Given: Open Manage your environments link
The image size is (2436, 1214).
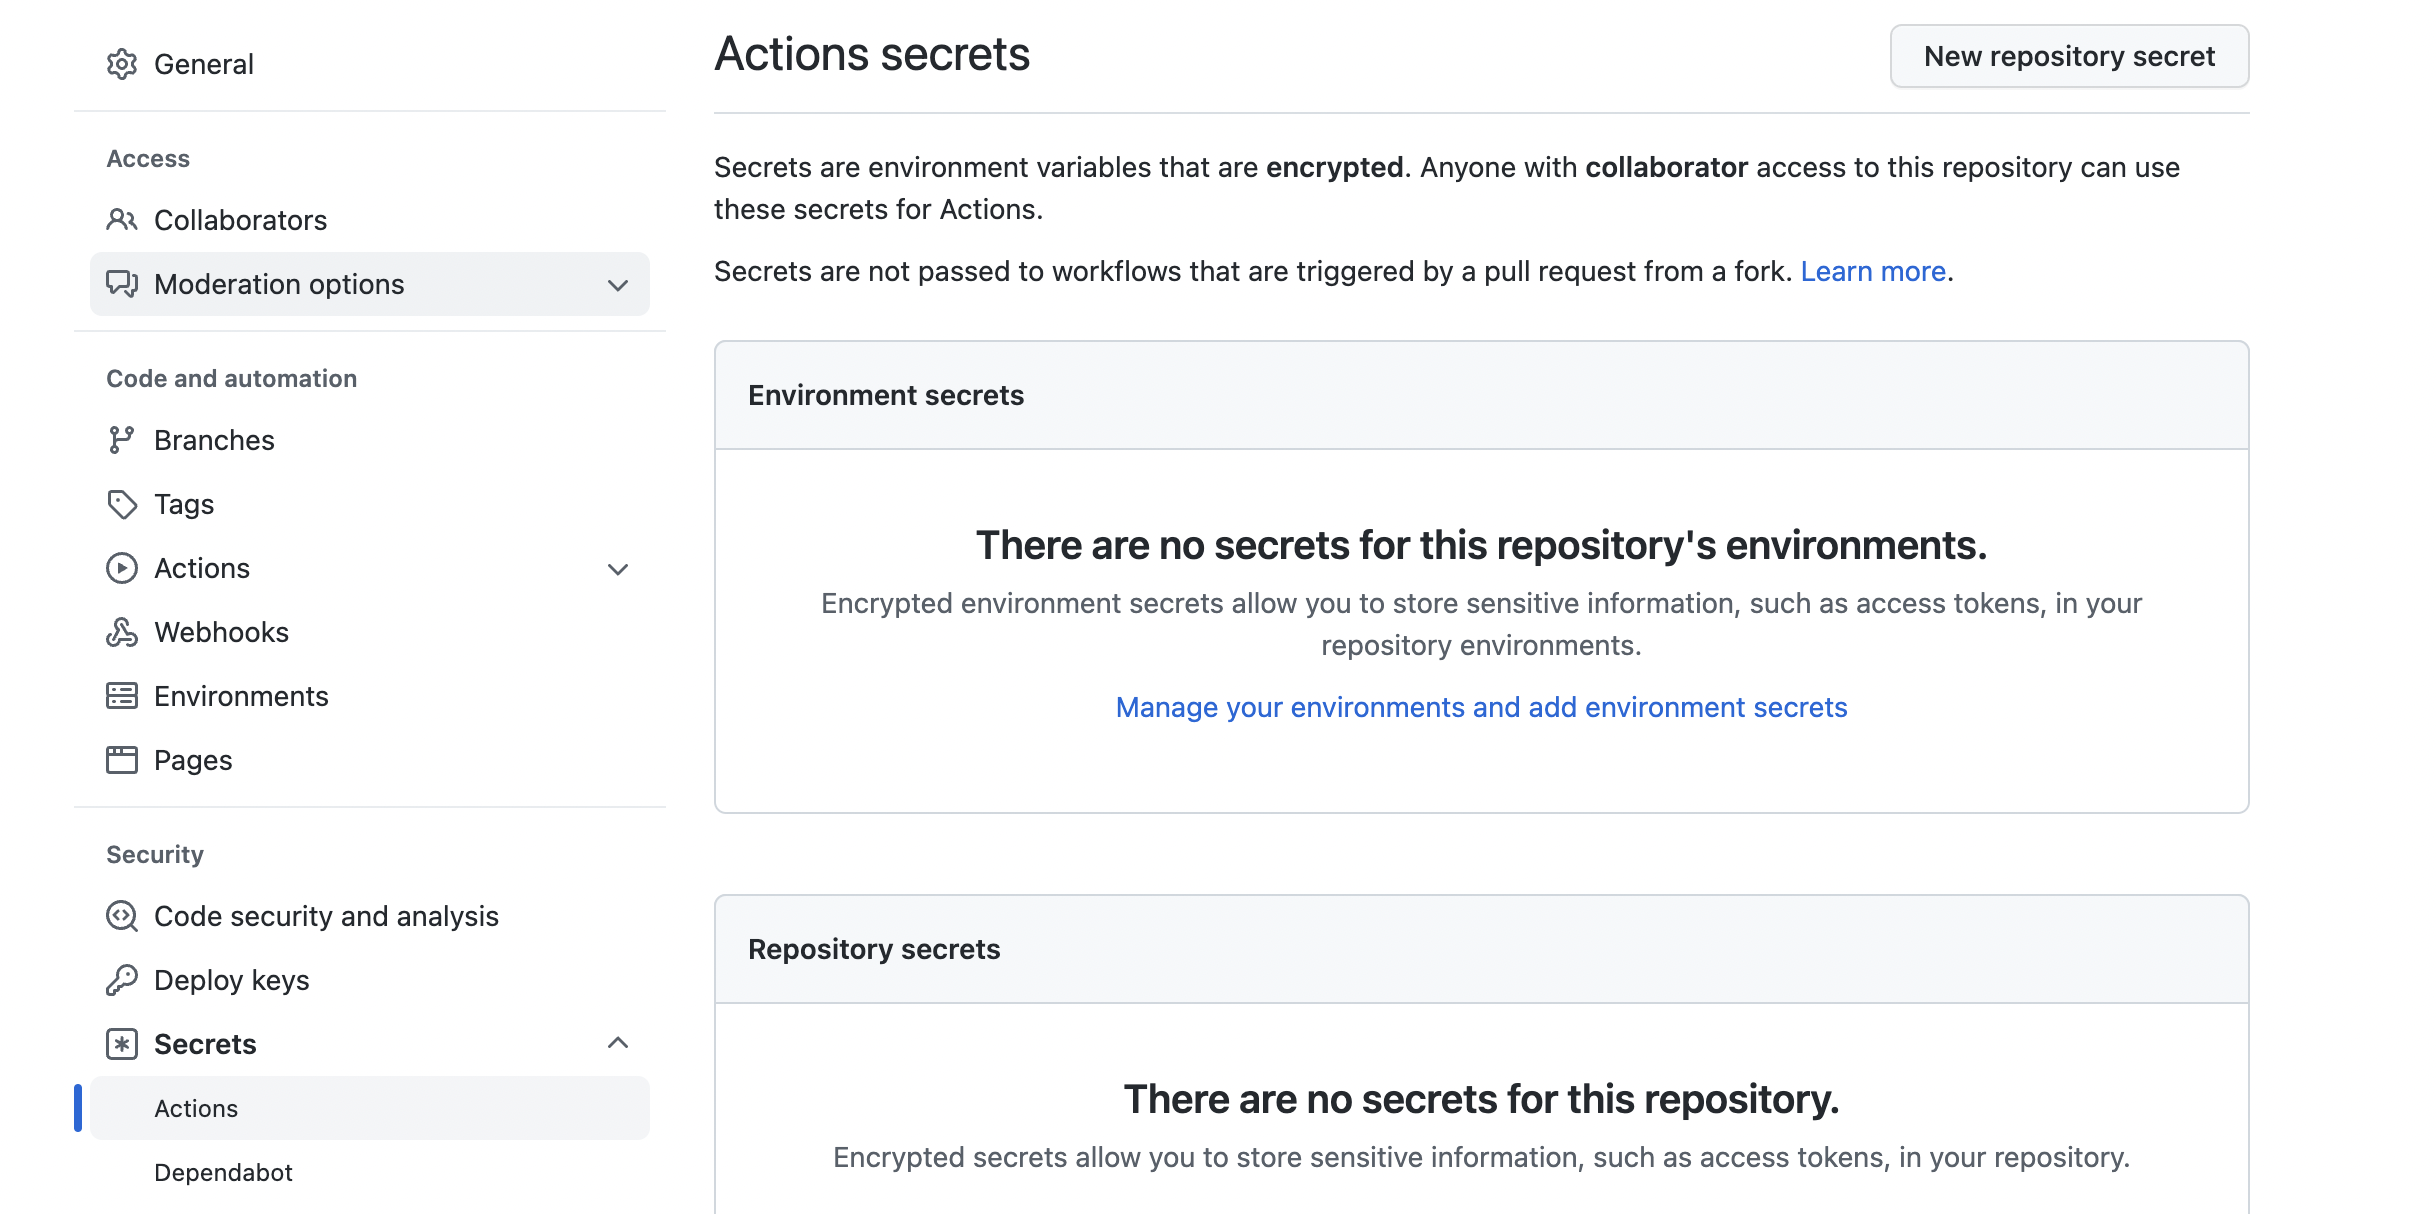Looking at the screenshot, I should (1481, 707).
